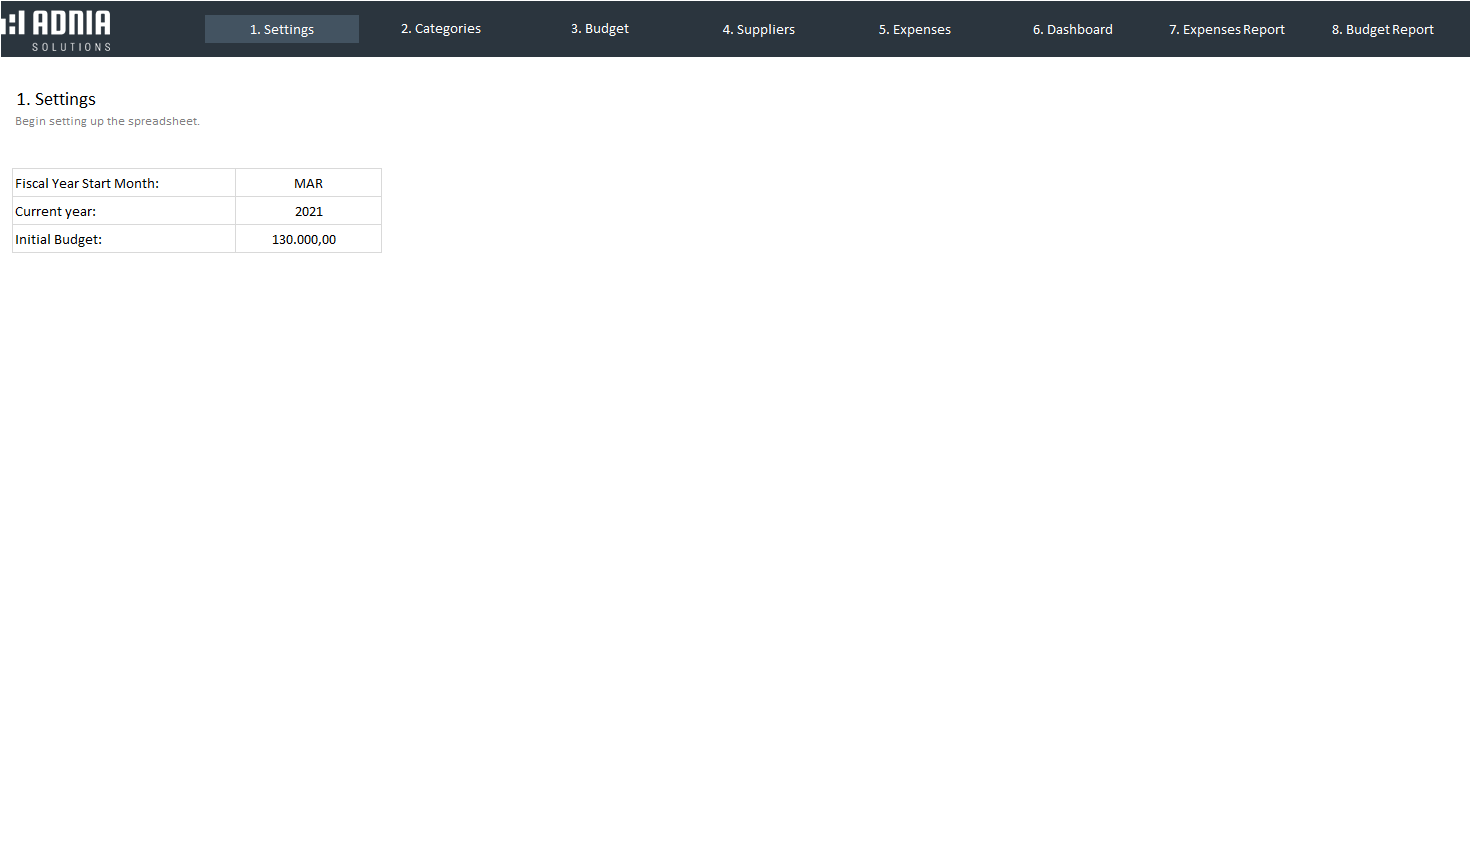The width and height of the screenshot is (1470, 841).
Task: Open the 4. Suppliers tab
Action: pos(758,29)
